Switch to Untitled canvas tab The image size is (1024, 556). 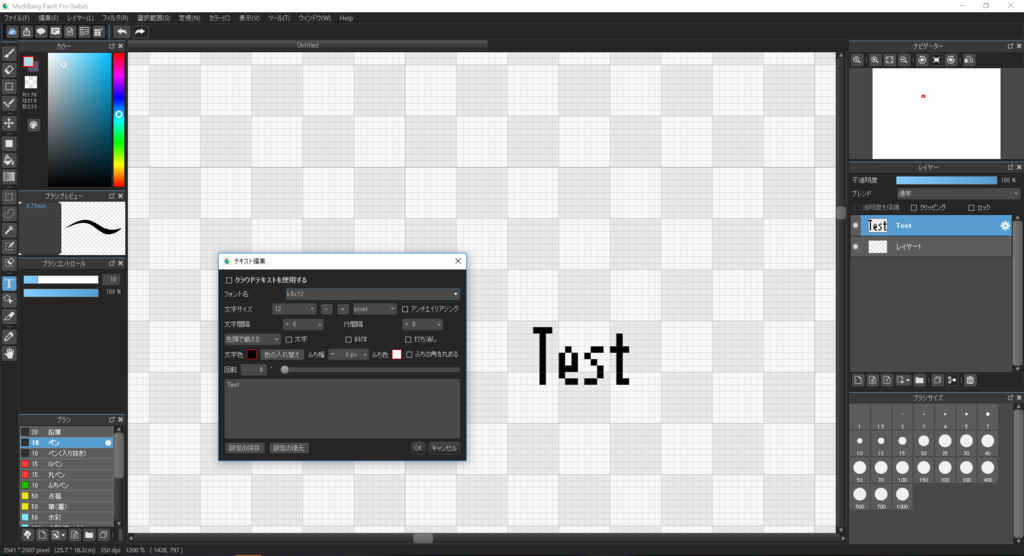308,45
